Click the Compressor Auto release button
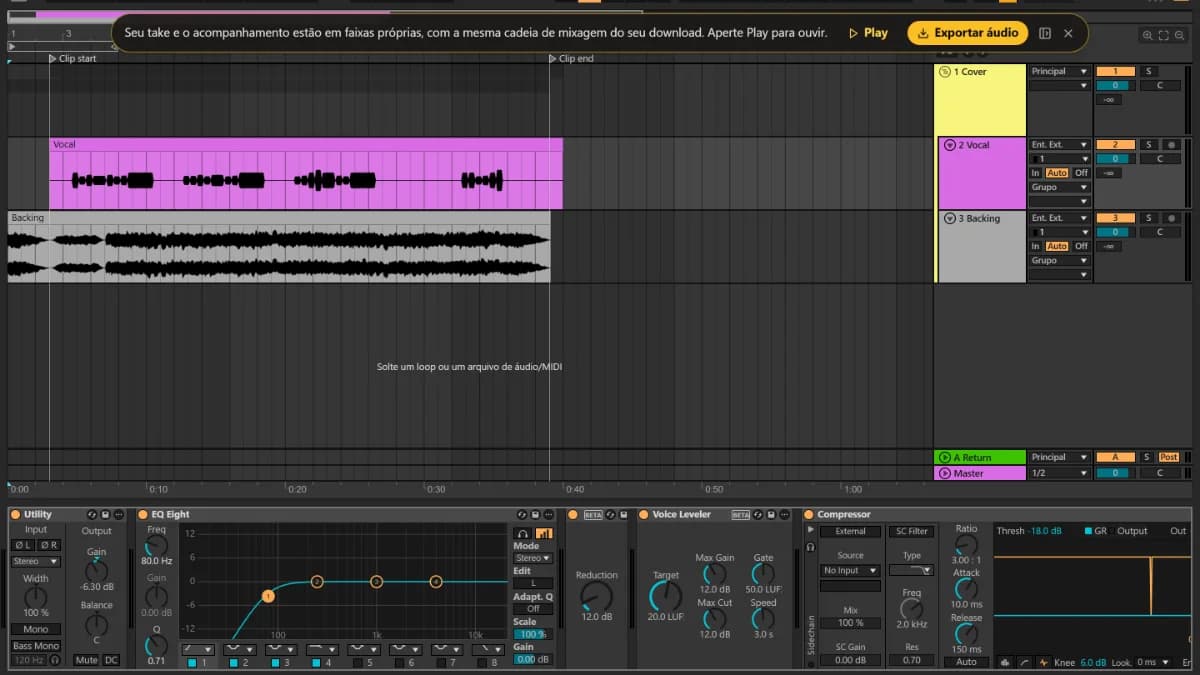Screen dimensions: 1200x675 [x=966, y=662]
